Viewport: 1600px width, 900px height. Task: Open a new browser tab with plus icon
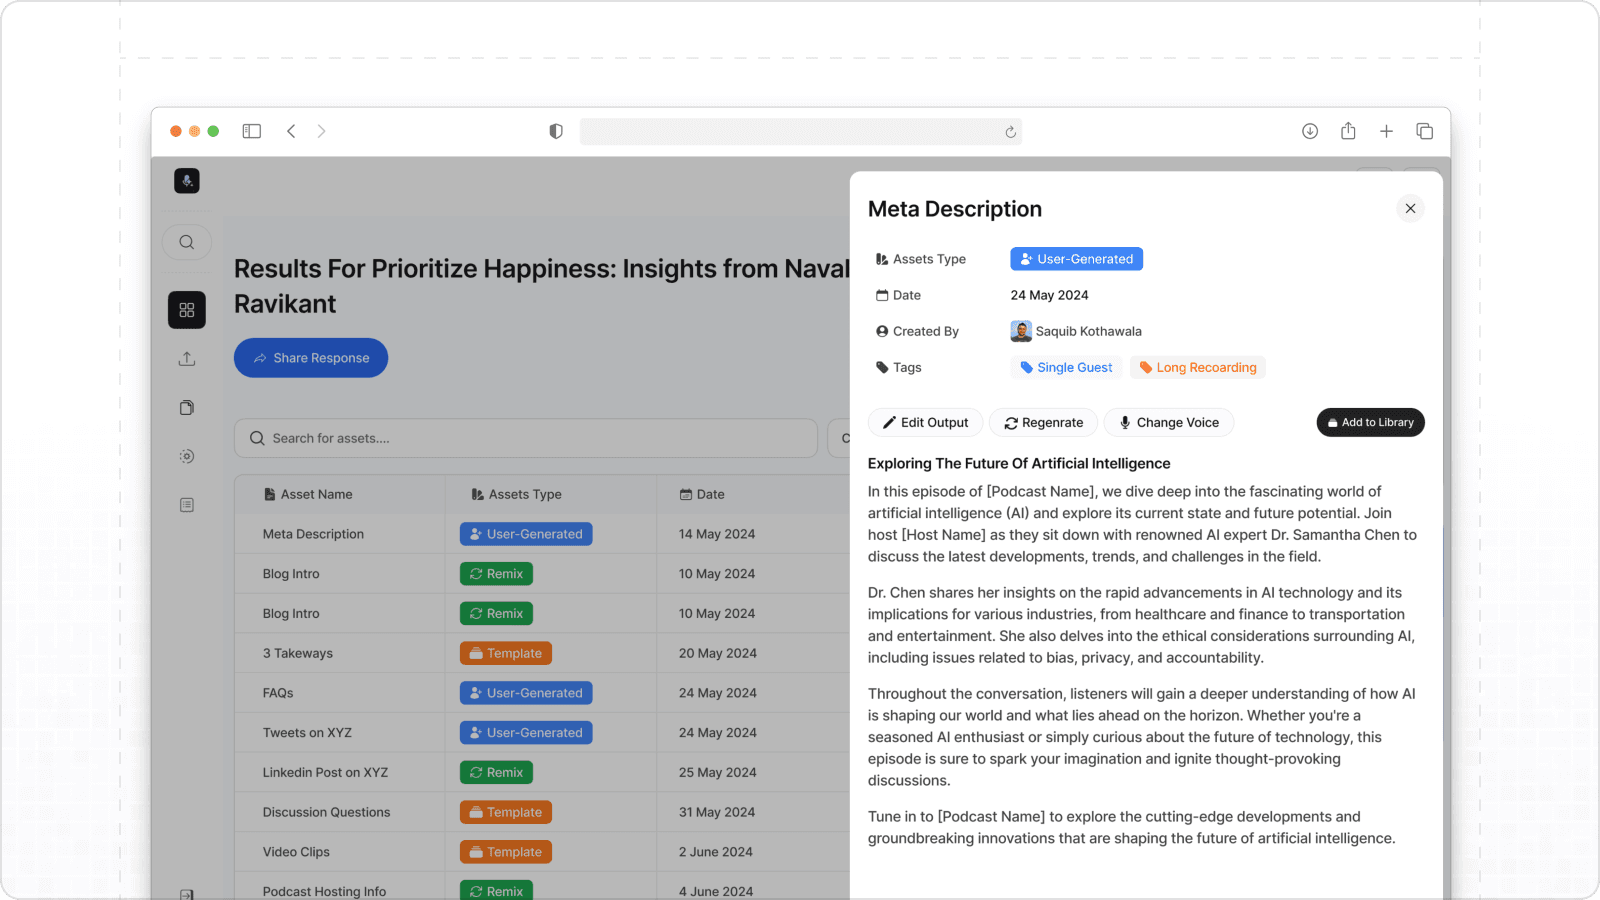click(1386, 131)
